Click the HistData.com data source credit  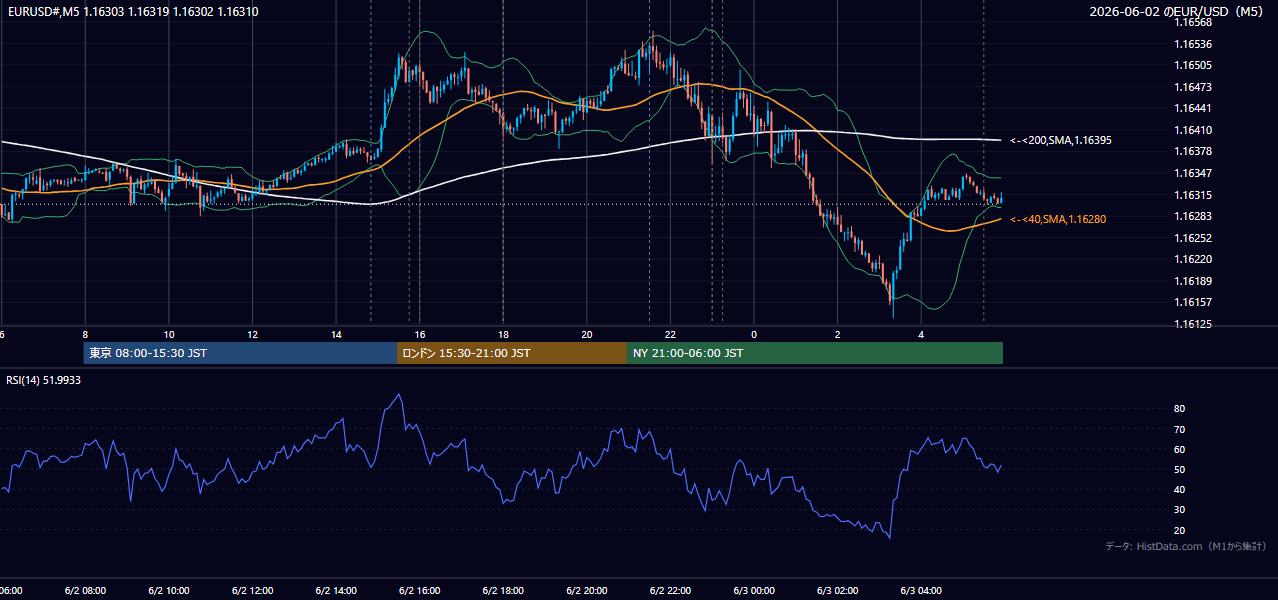tap(1186, 546)
